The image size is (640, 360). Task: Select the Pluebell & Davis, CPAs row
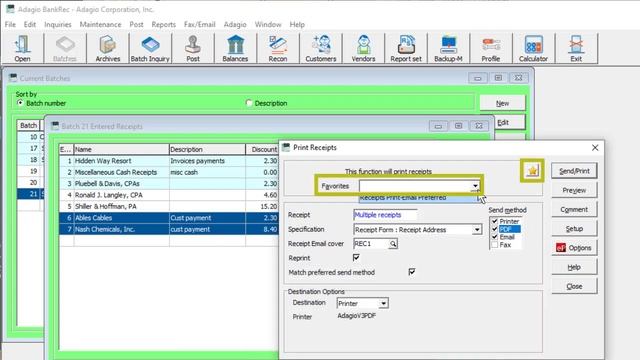169,184
